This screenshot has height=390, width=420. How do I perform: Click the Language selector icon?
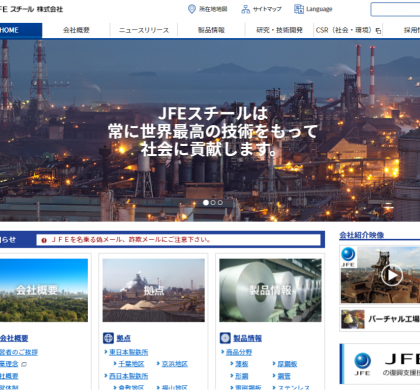pyautogui.click(x=299, y=9)
